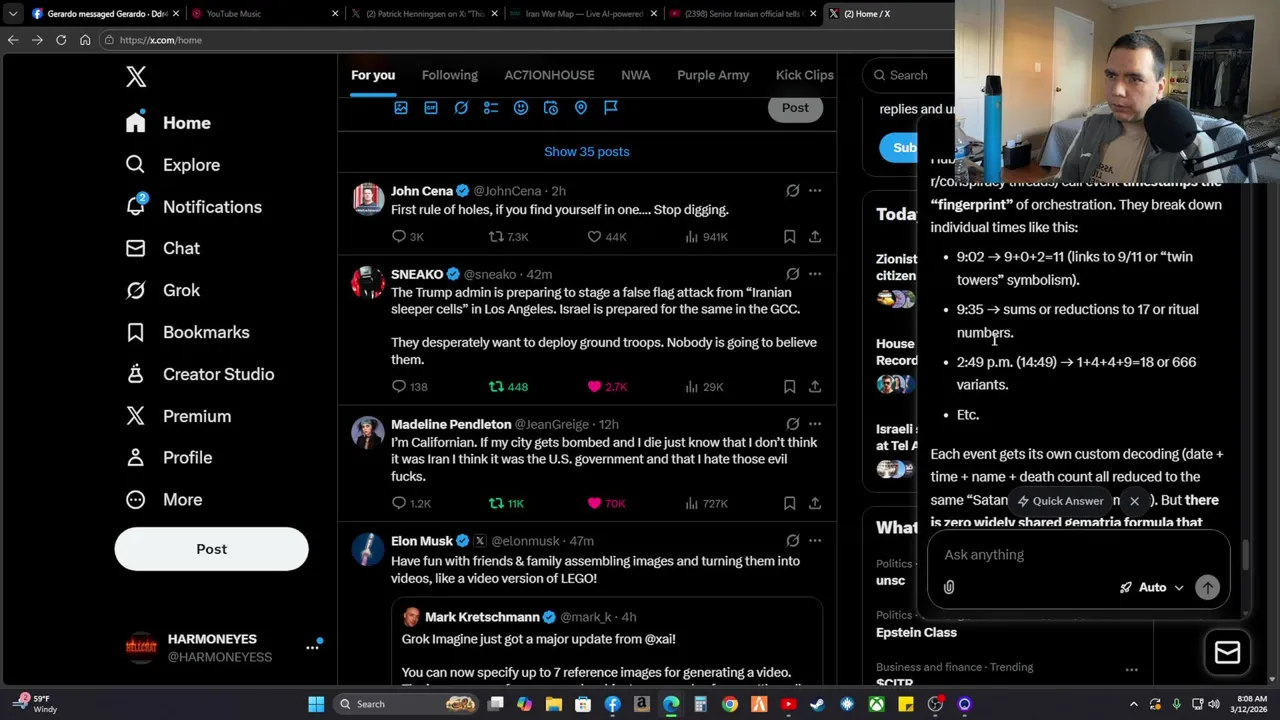Repost John Cena's post
This screenshot has height=720, width=1280.
pos(508,237)
